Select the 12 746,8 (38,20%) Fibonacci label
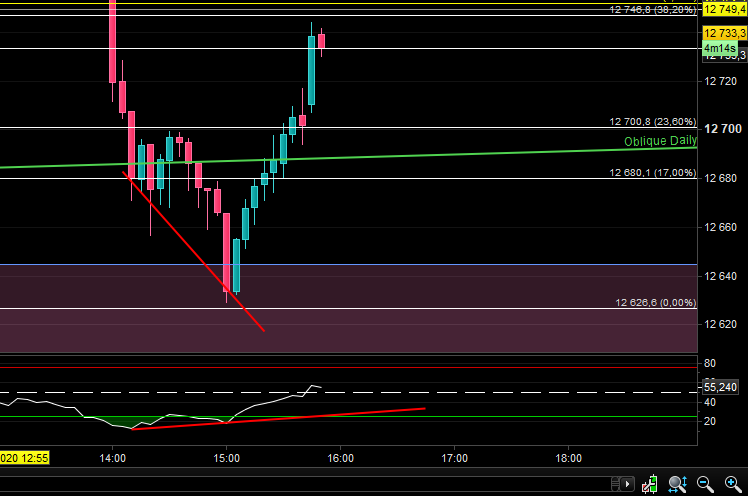The height and width of the screenshot is (496, 748). [653, 10]
